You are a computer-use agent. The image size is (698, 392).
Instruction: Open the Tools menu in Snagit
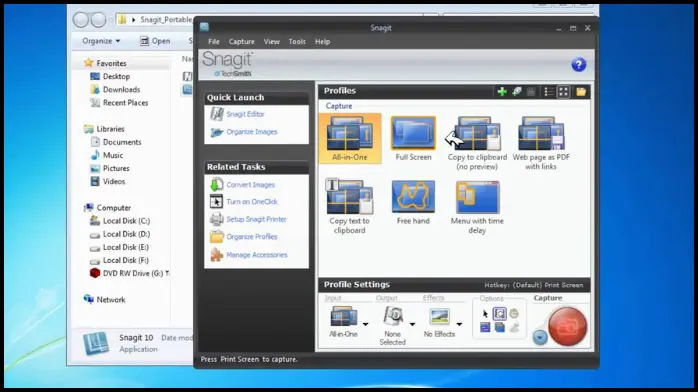(297, 41)
